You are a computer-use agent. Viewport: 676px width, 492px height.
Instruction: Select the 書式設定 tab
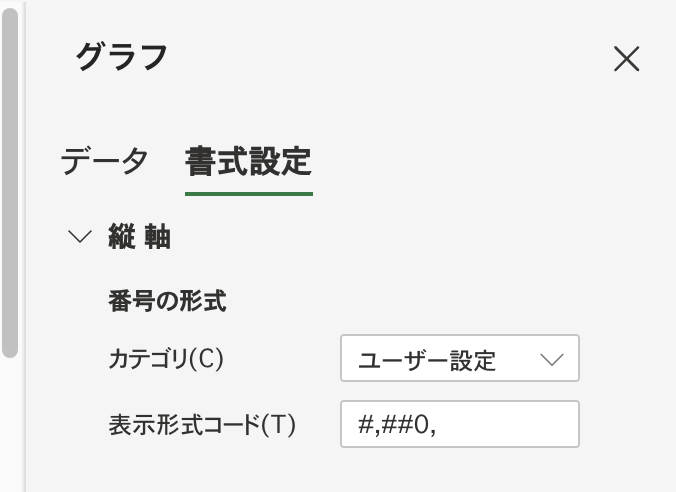click(248, 160)
